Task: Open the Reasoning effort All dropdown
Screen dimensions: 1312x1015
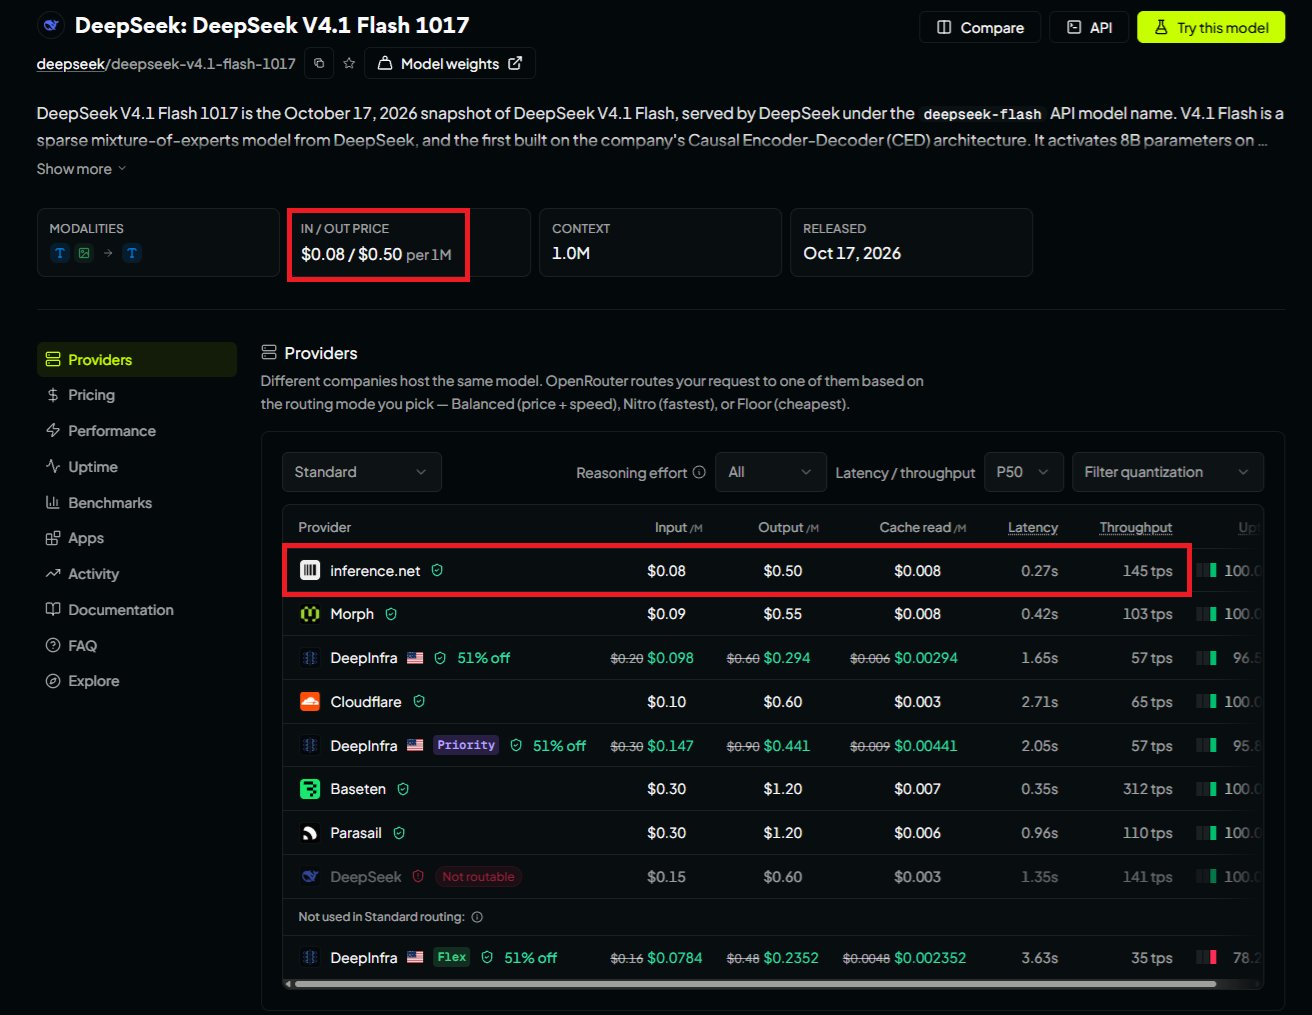Action: 770,472
